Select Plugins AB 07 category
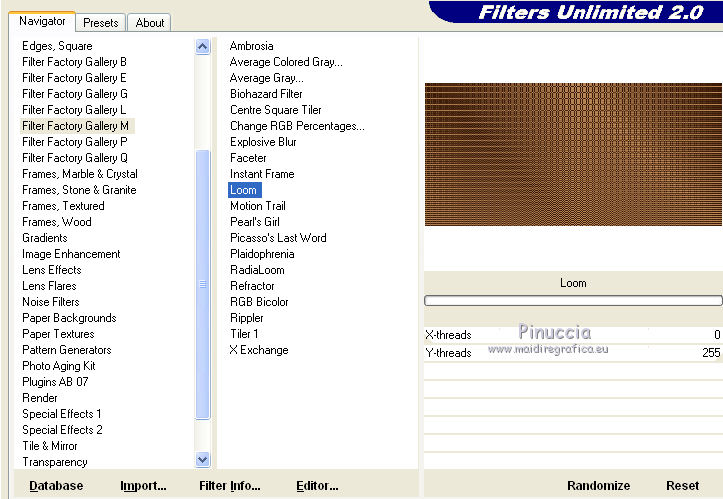This screenshot has height=499, width=723. (x=55, y=382)
